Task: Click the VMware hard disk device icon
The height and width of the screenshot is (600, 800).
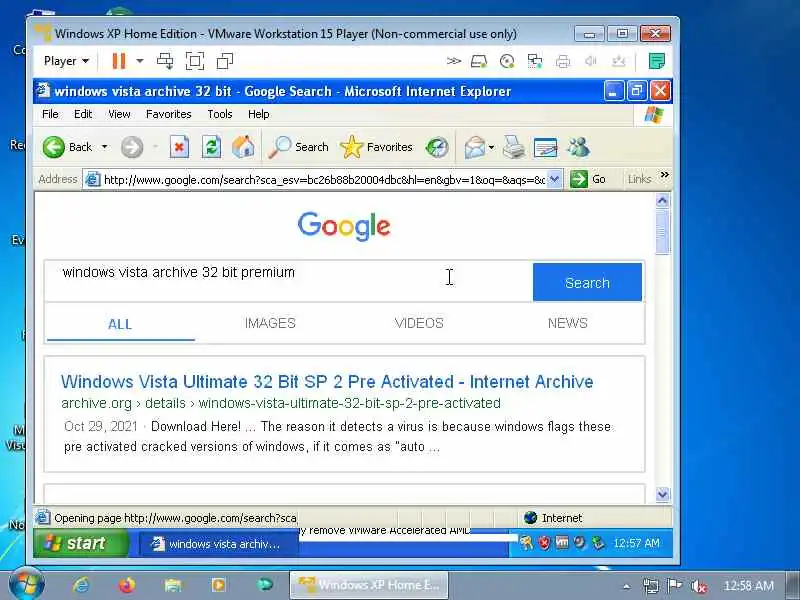Action: pyautogui.click(x=479, y=62)
